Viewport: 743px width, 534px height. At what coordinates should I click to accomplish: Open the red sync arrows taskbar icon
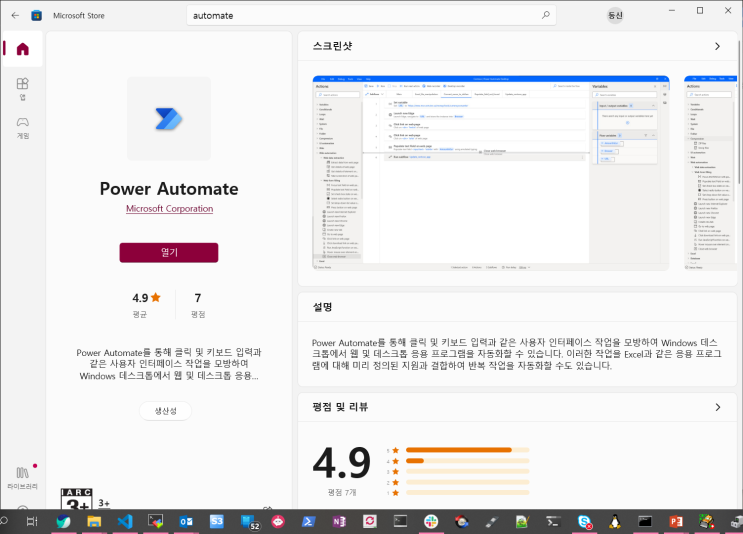(x=370, y=522)
